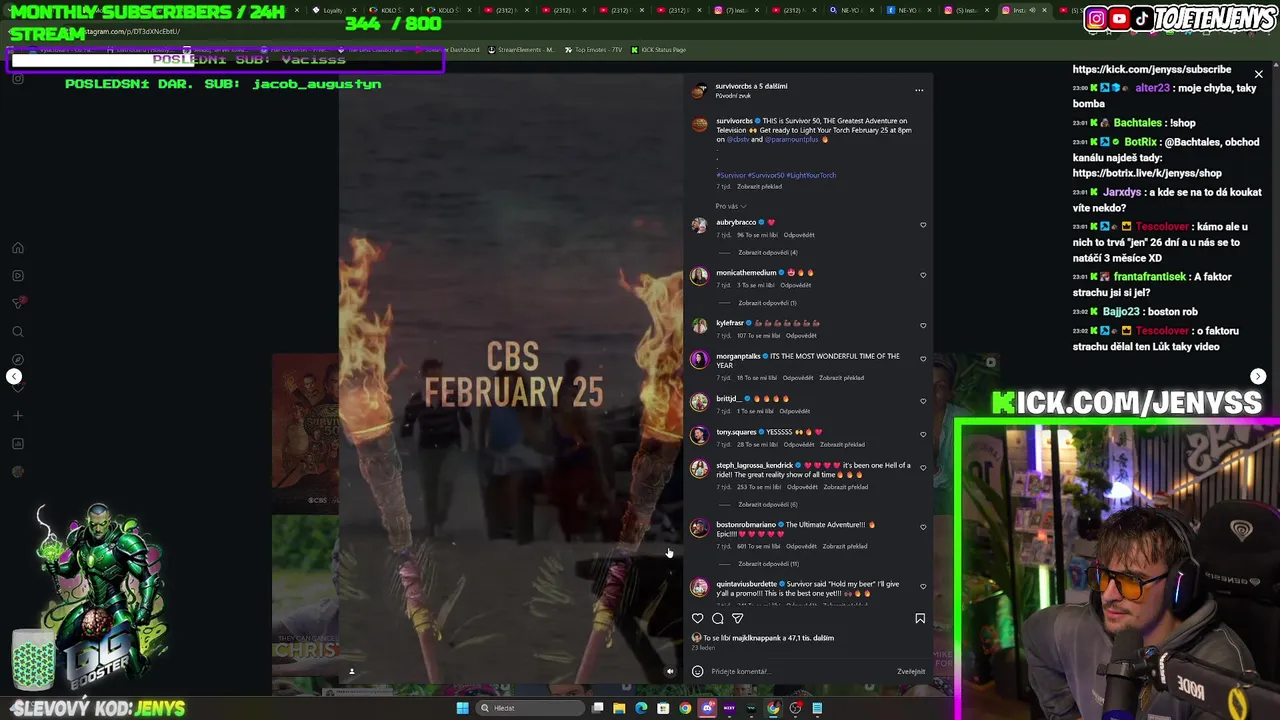
Task: Save post with bookmark icon
Action: click(x=920, y=618)
